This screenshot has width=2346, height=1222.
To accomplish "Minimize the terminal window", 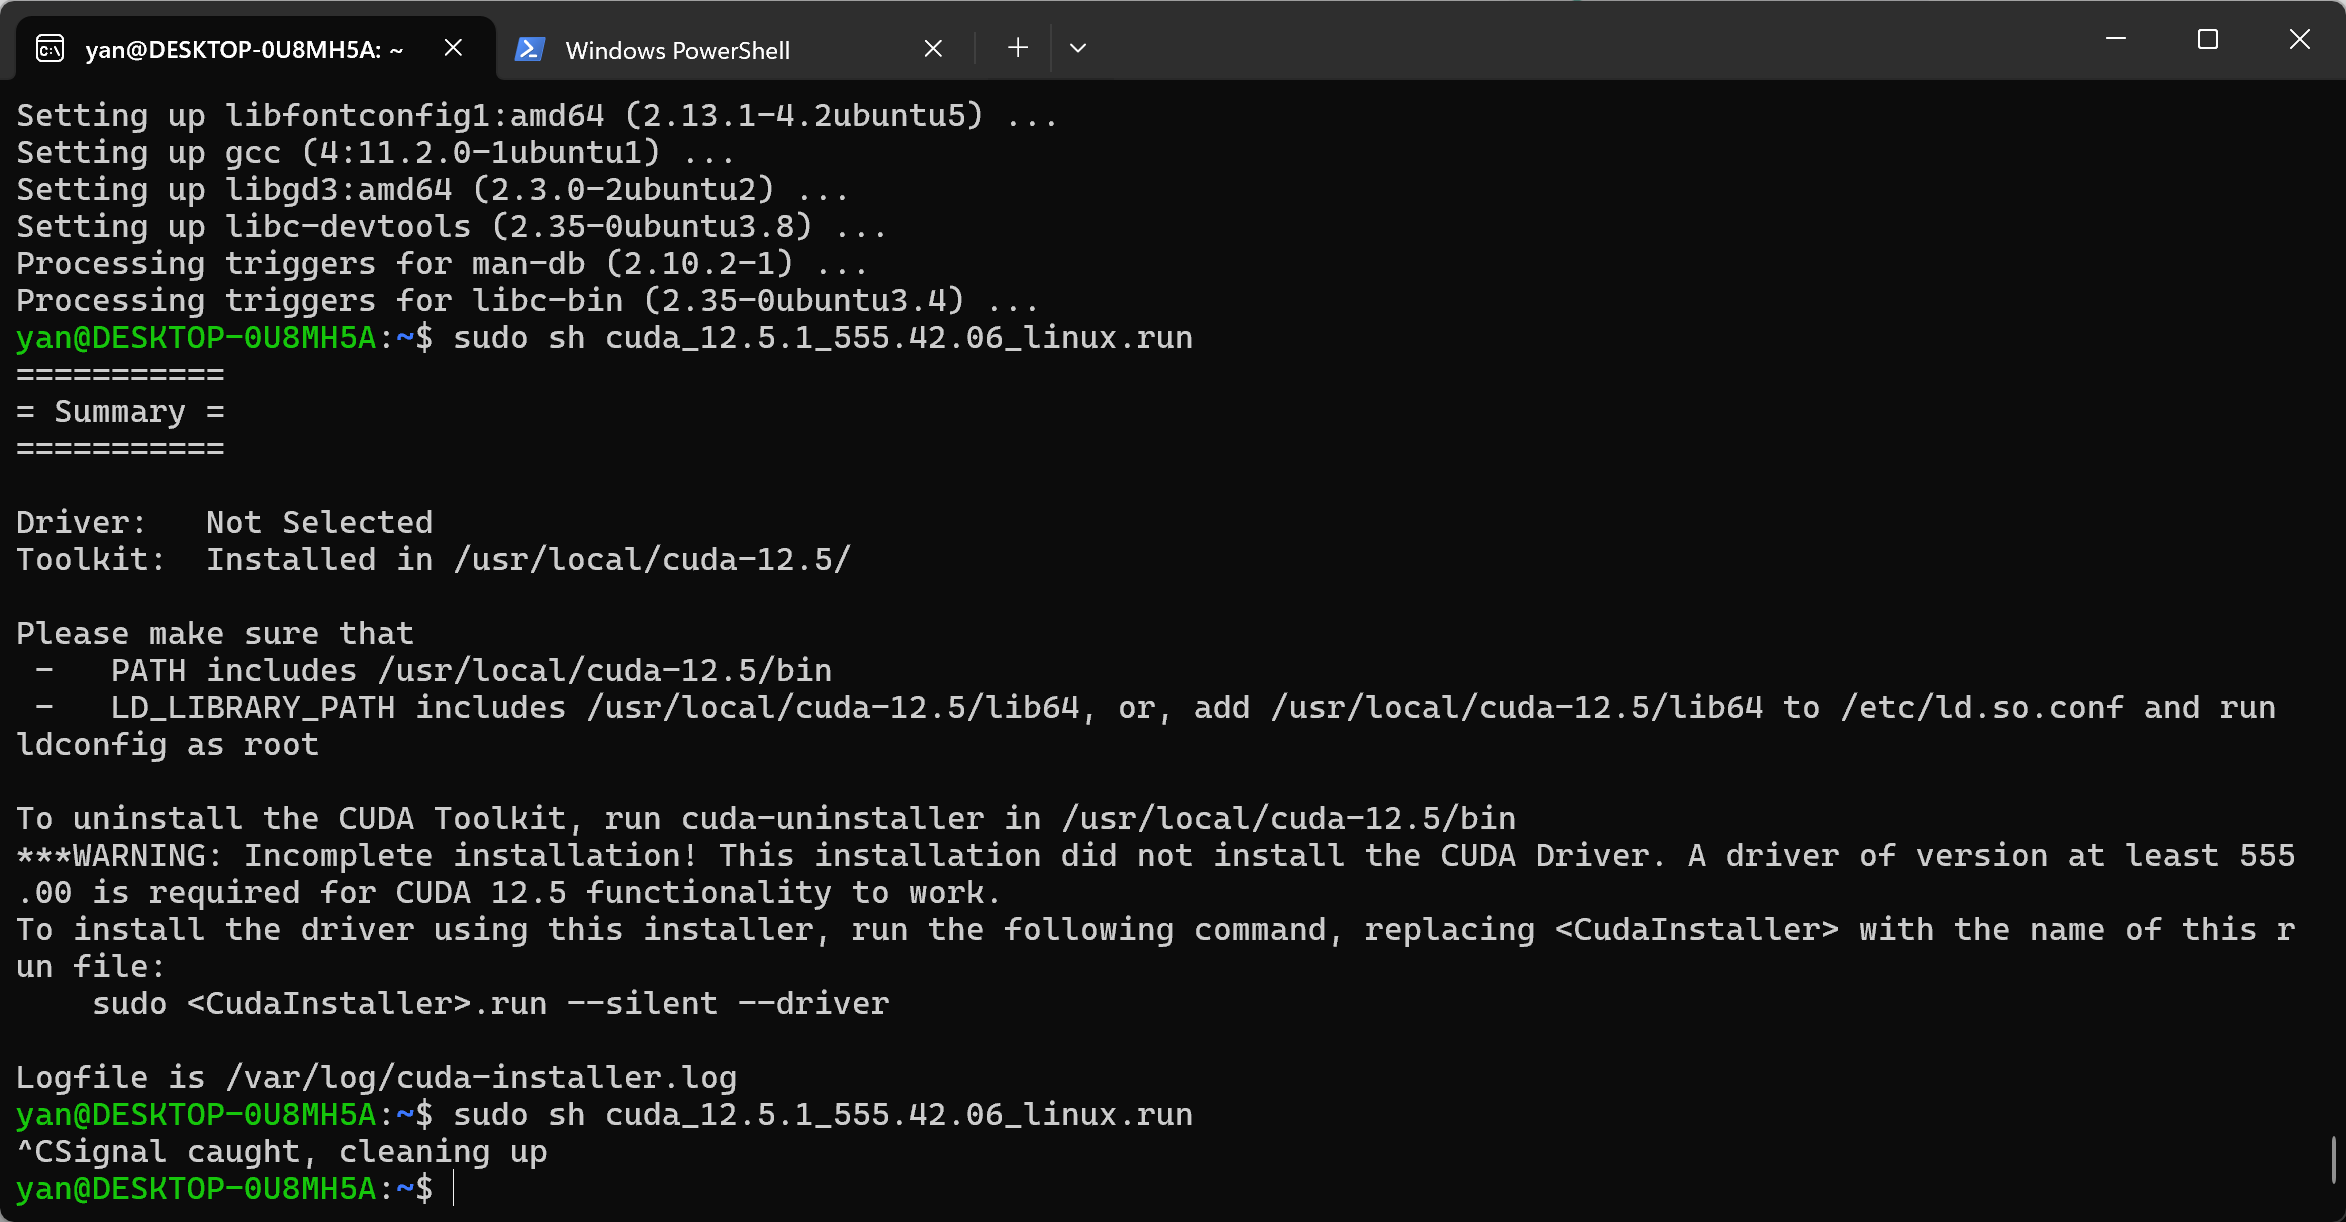I will [2116, 40].
